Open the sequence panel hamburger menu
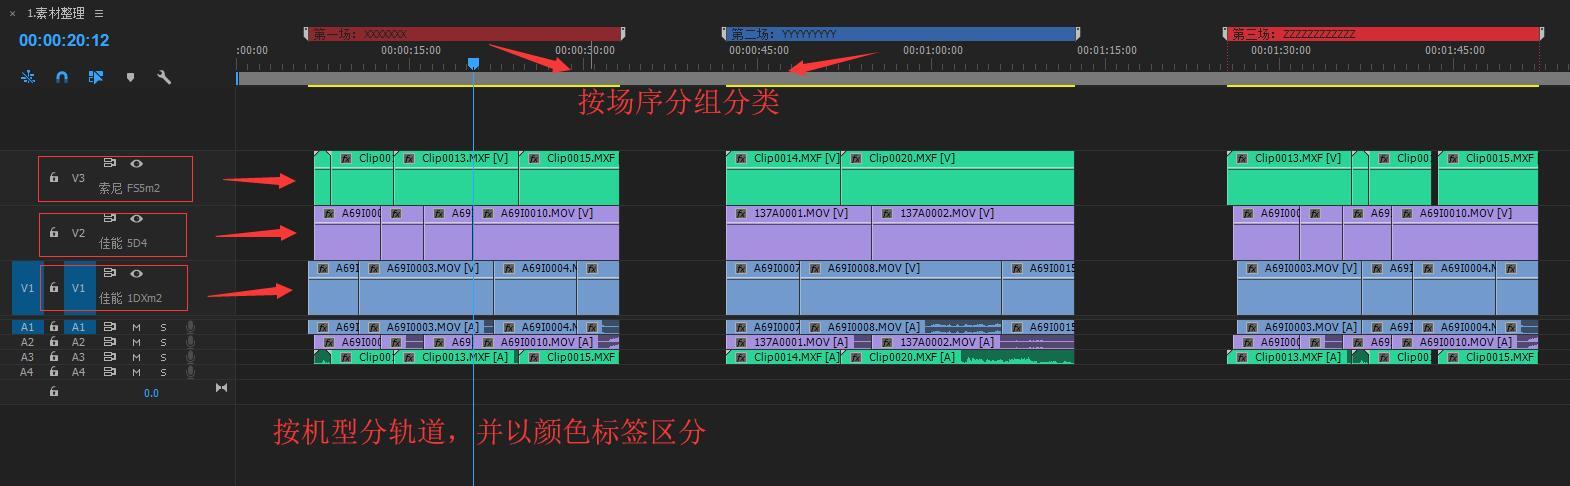This screenshot has height=486, width=1570. tap(99, 13)
